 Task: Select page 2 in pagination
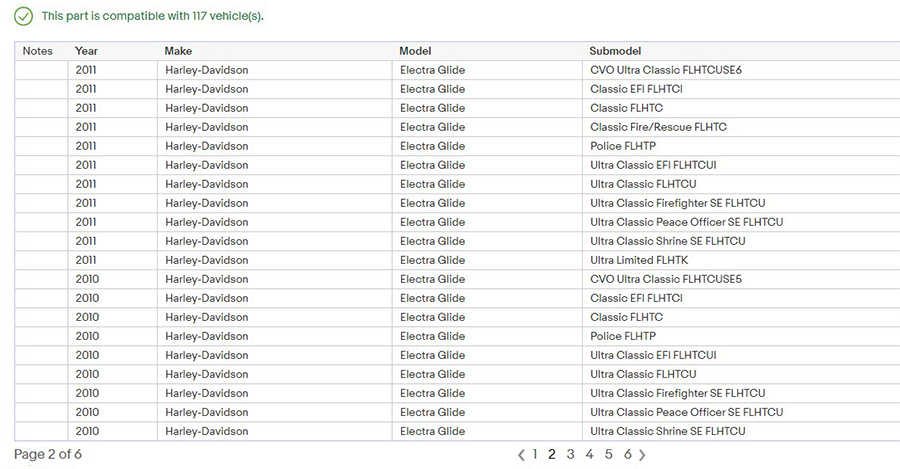pyautogui.click(x=552, y=454)
